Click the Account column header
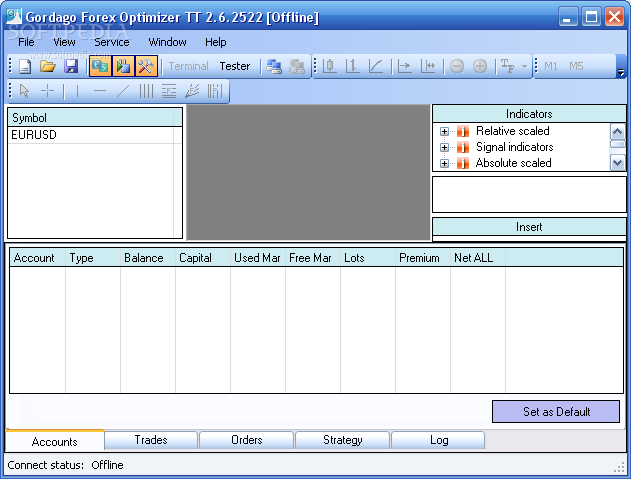This screenshot has height=479, width=631. click(x=37, y=258)
